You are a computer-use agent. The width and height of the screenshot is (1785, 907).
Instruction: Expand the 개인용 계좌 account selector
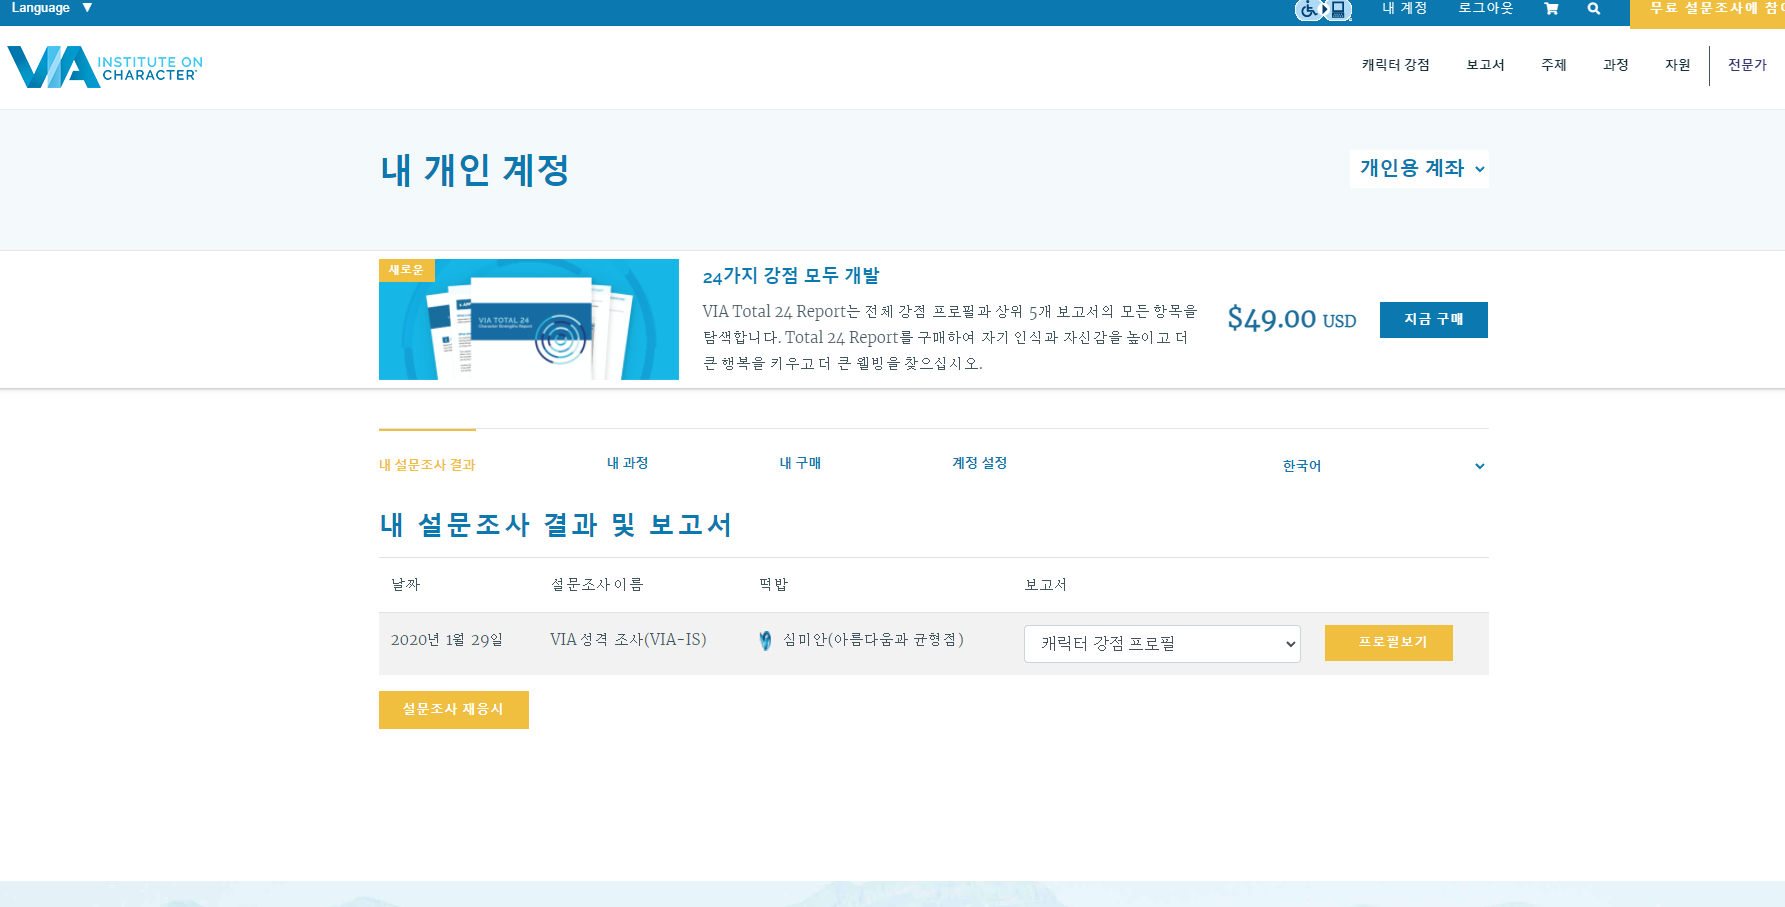1419,169
